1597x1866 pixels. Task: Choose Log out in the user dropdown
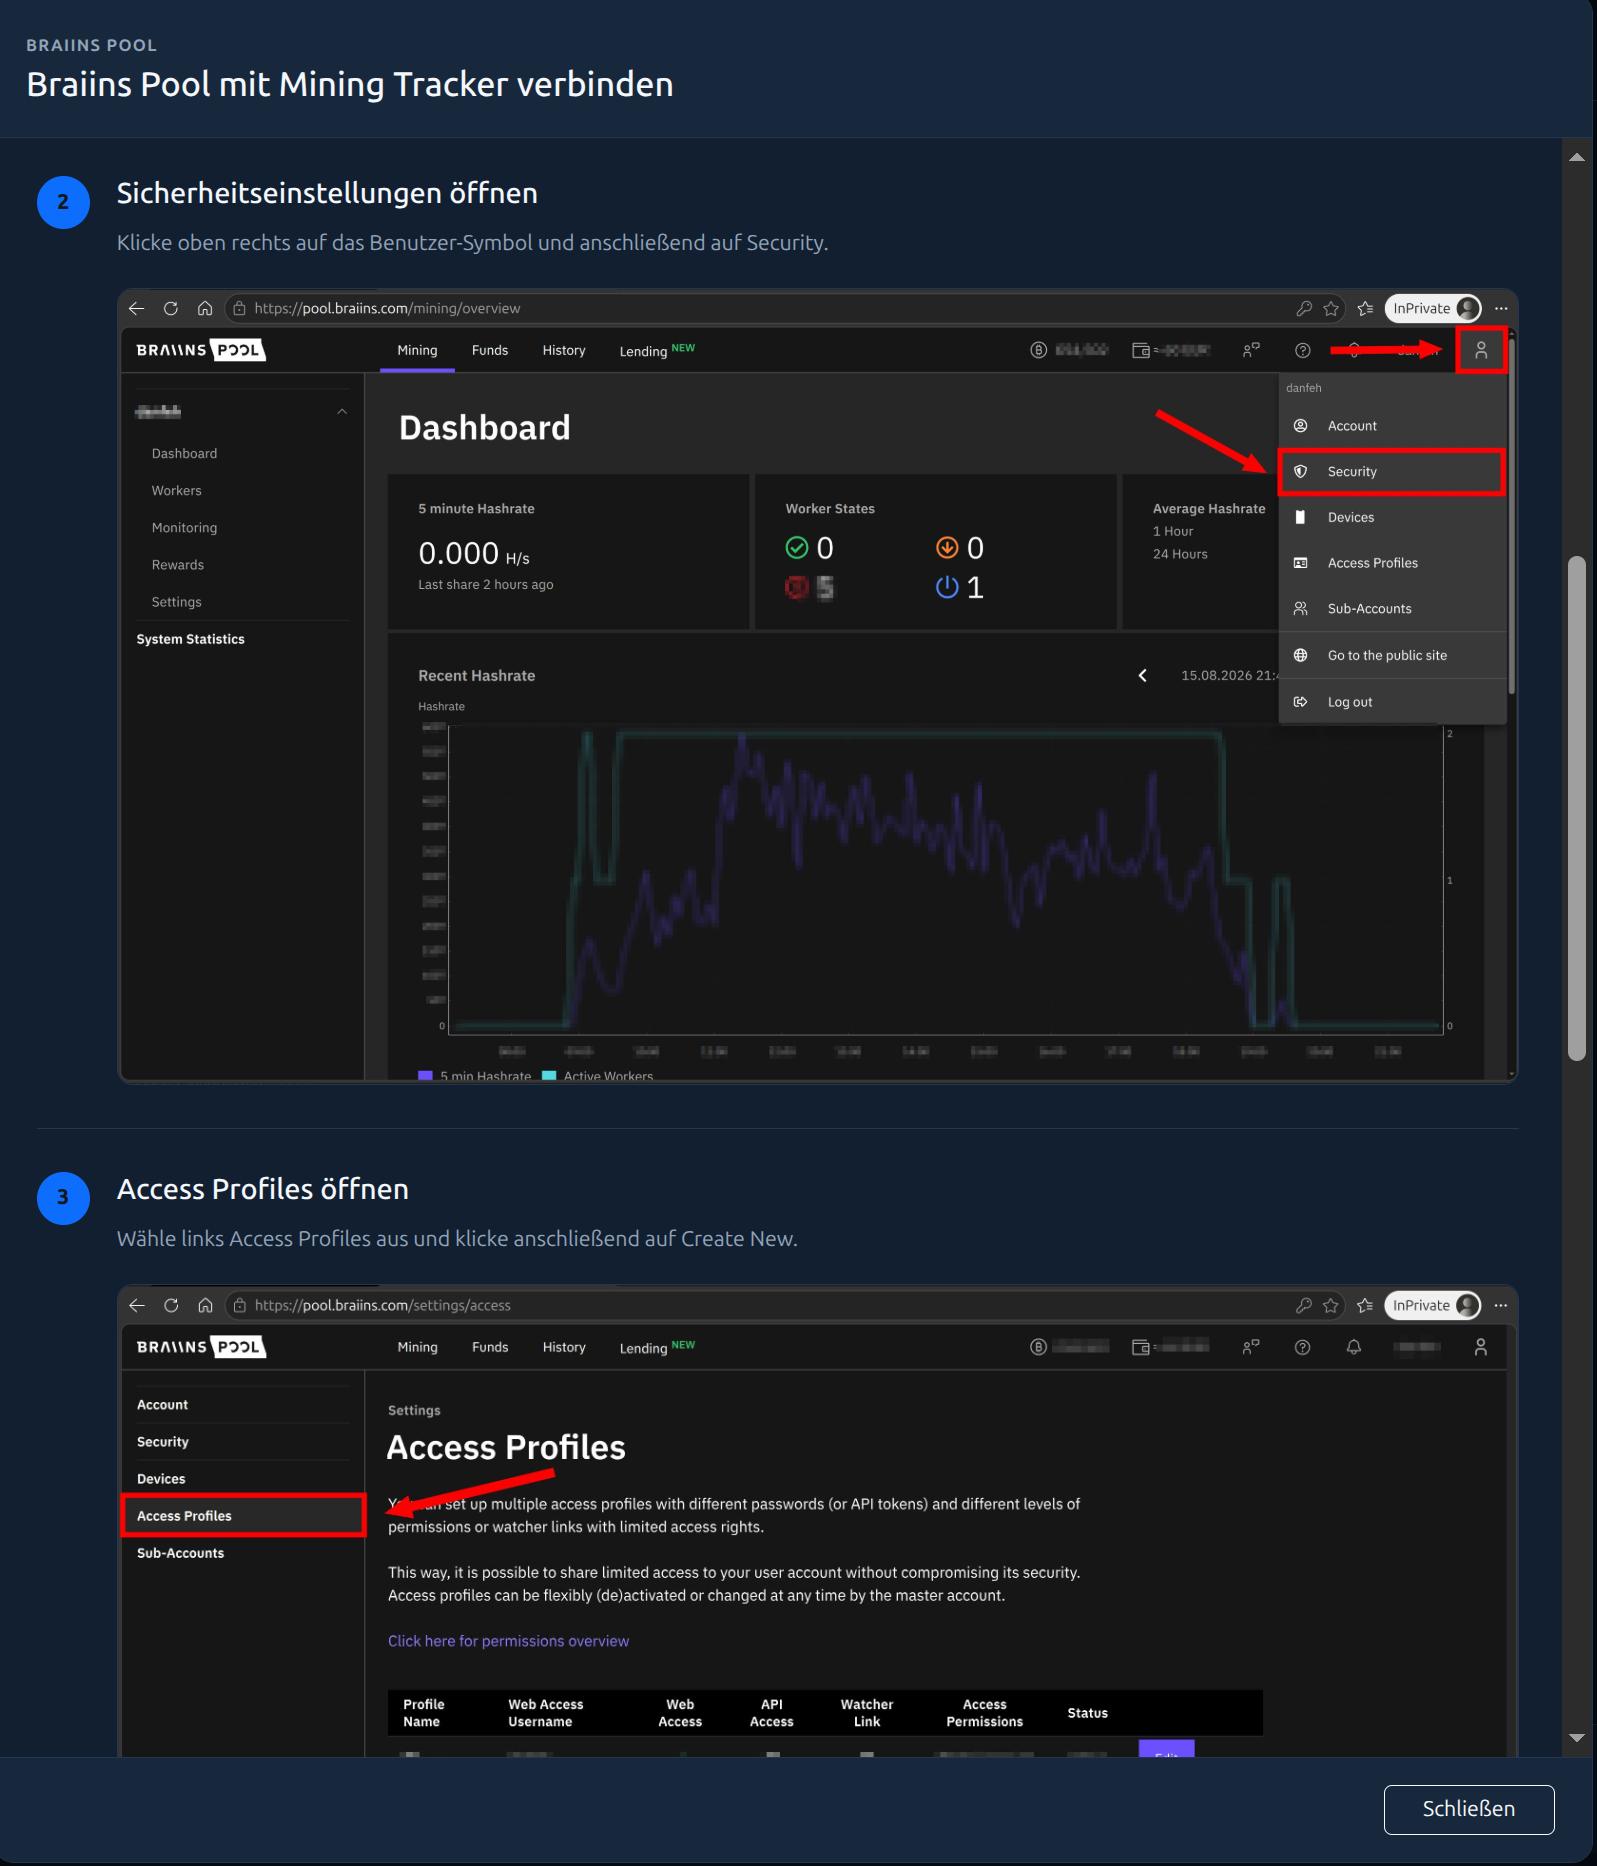[x=1392, y=702]
